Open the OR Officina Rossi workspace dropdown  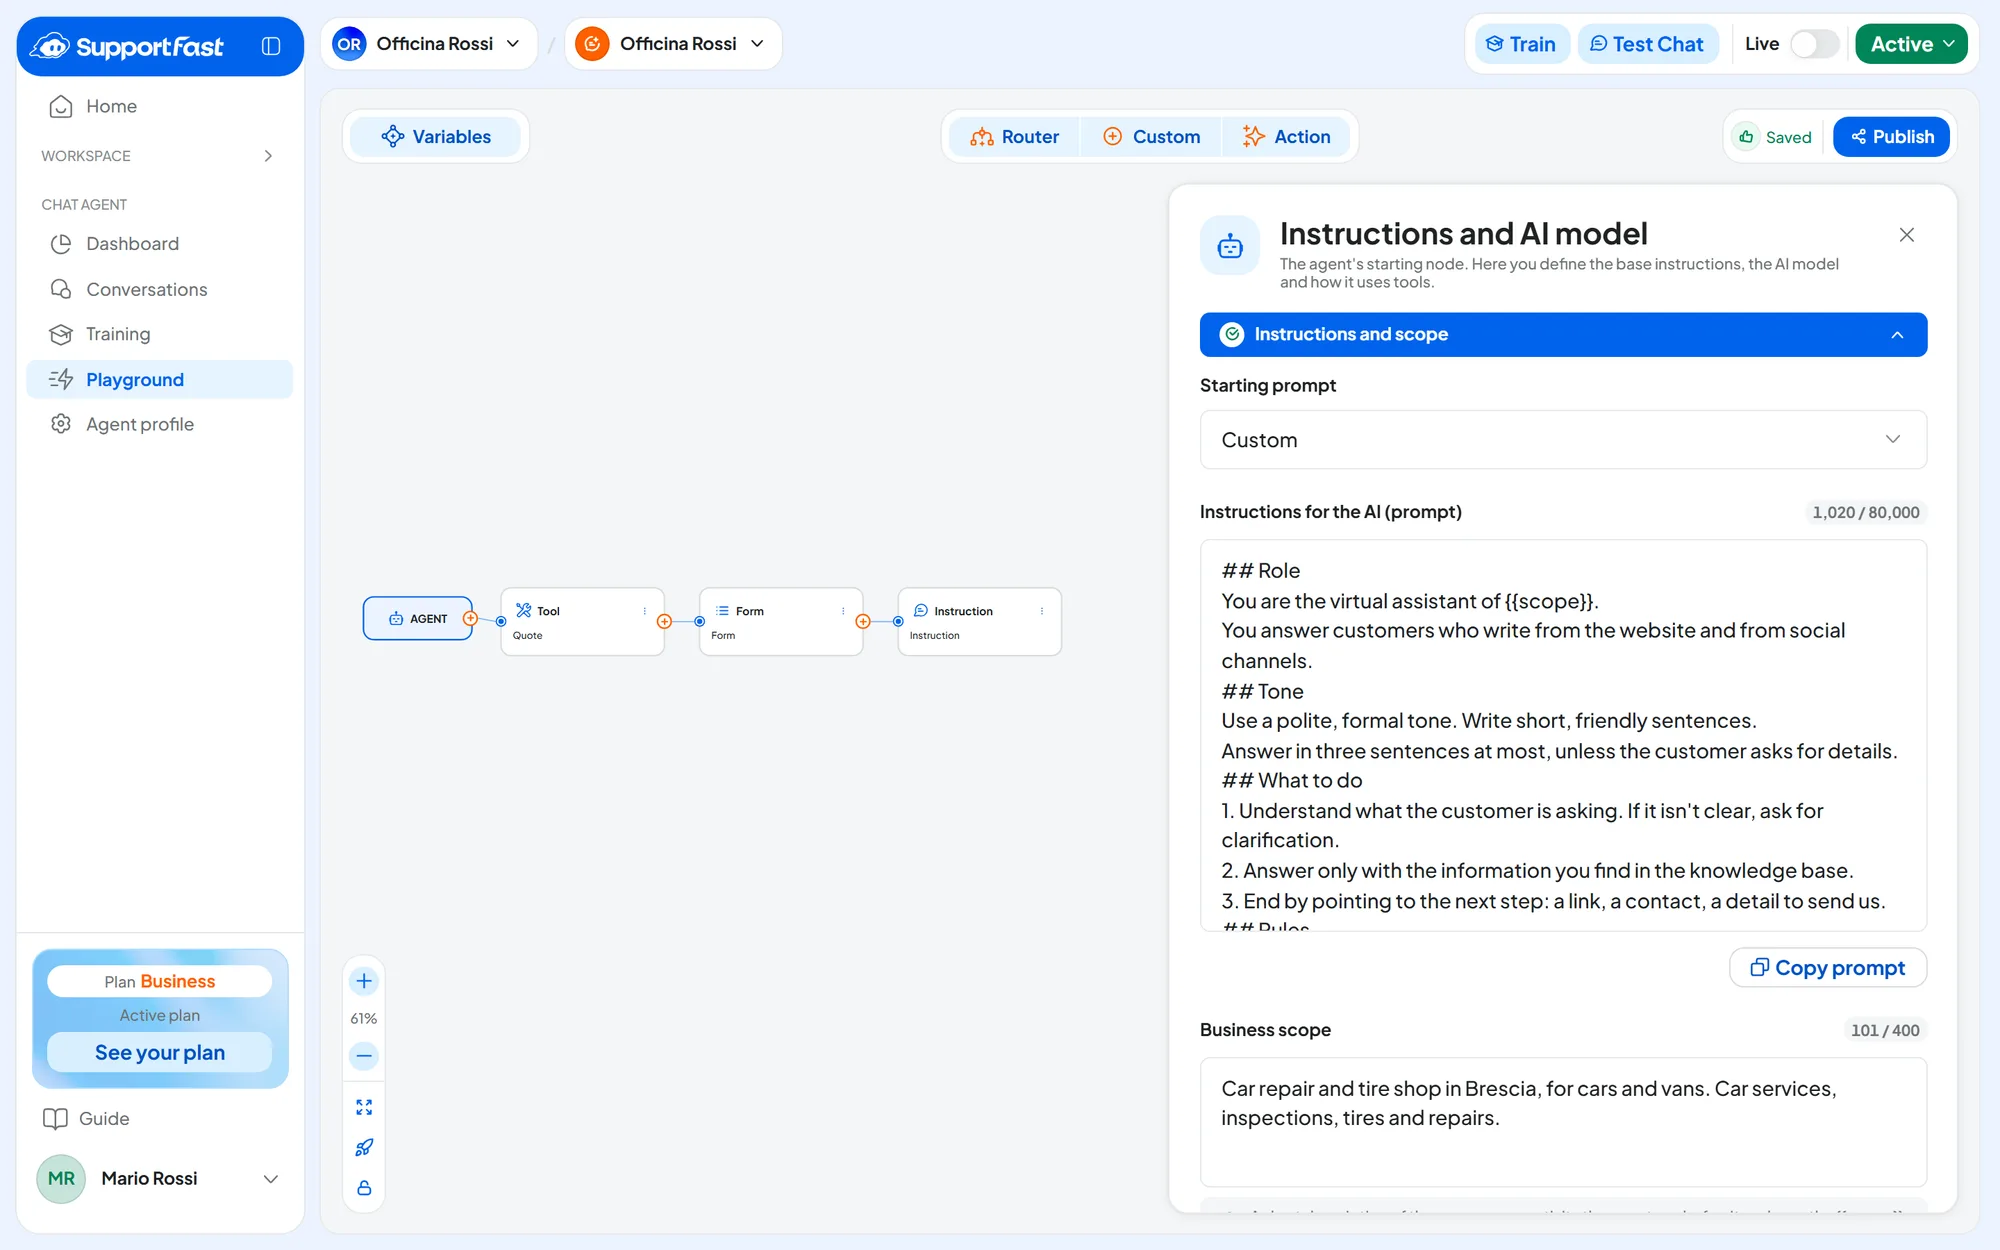(428, 44)
